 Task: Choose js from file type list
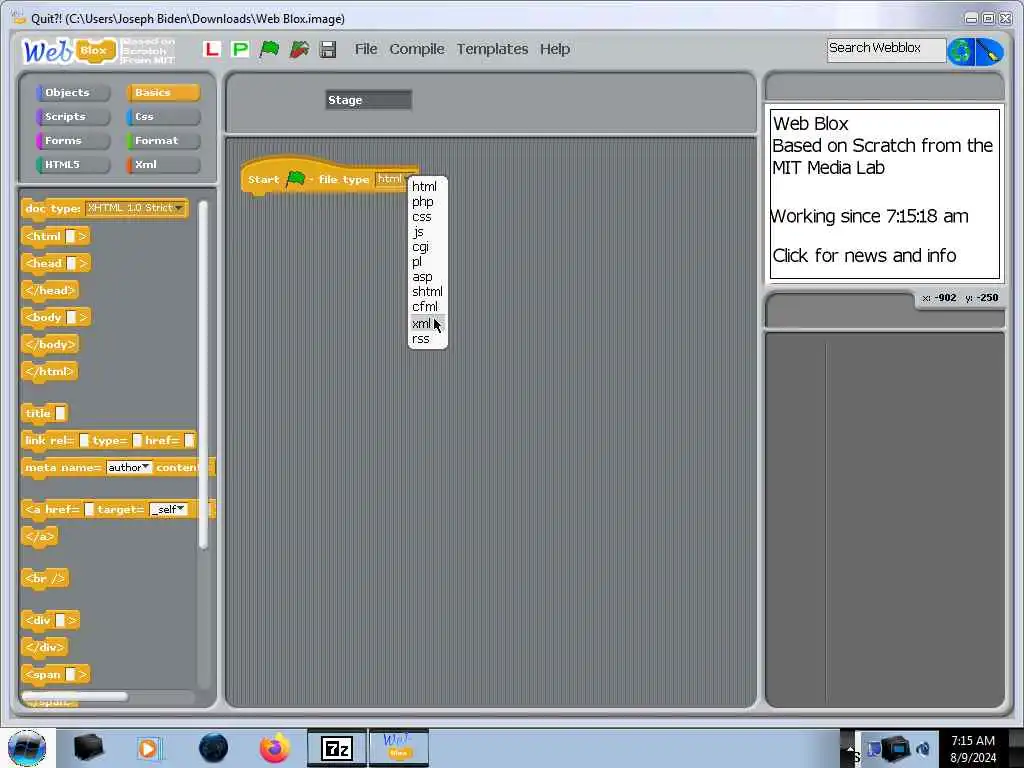(418, 232)
